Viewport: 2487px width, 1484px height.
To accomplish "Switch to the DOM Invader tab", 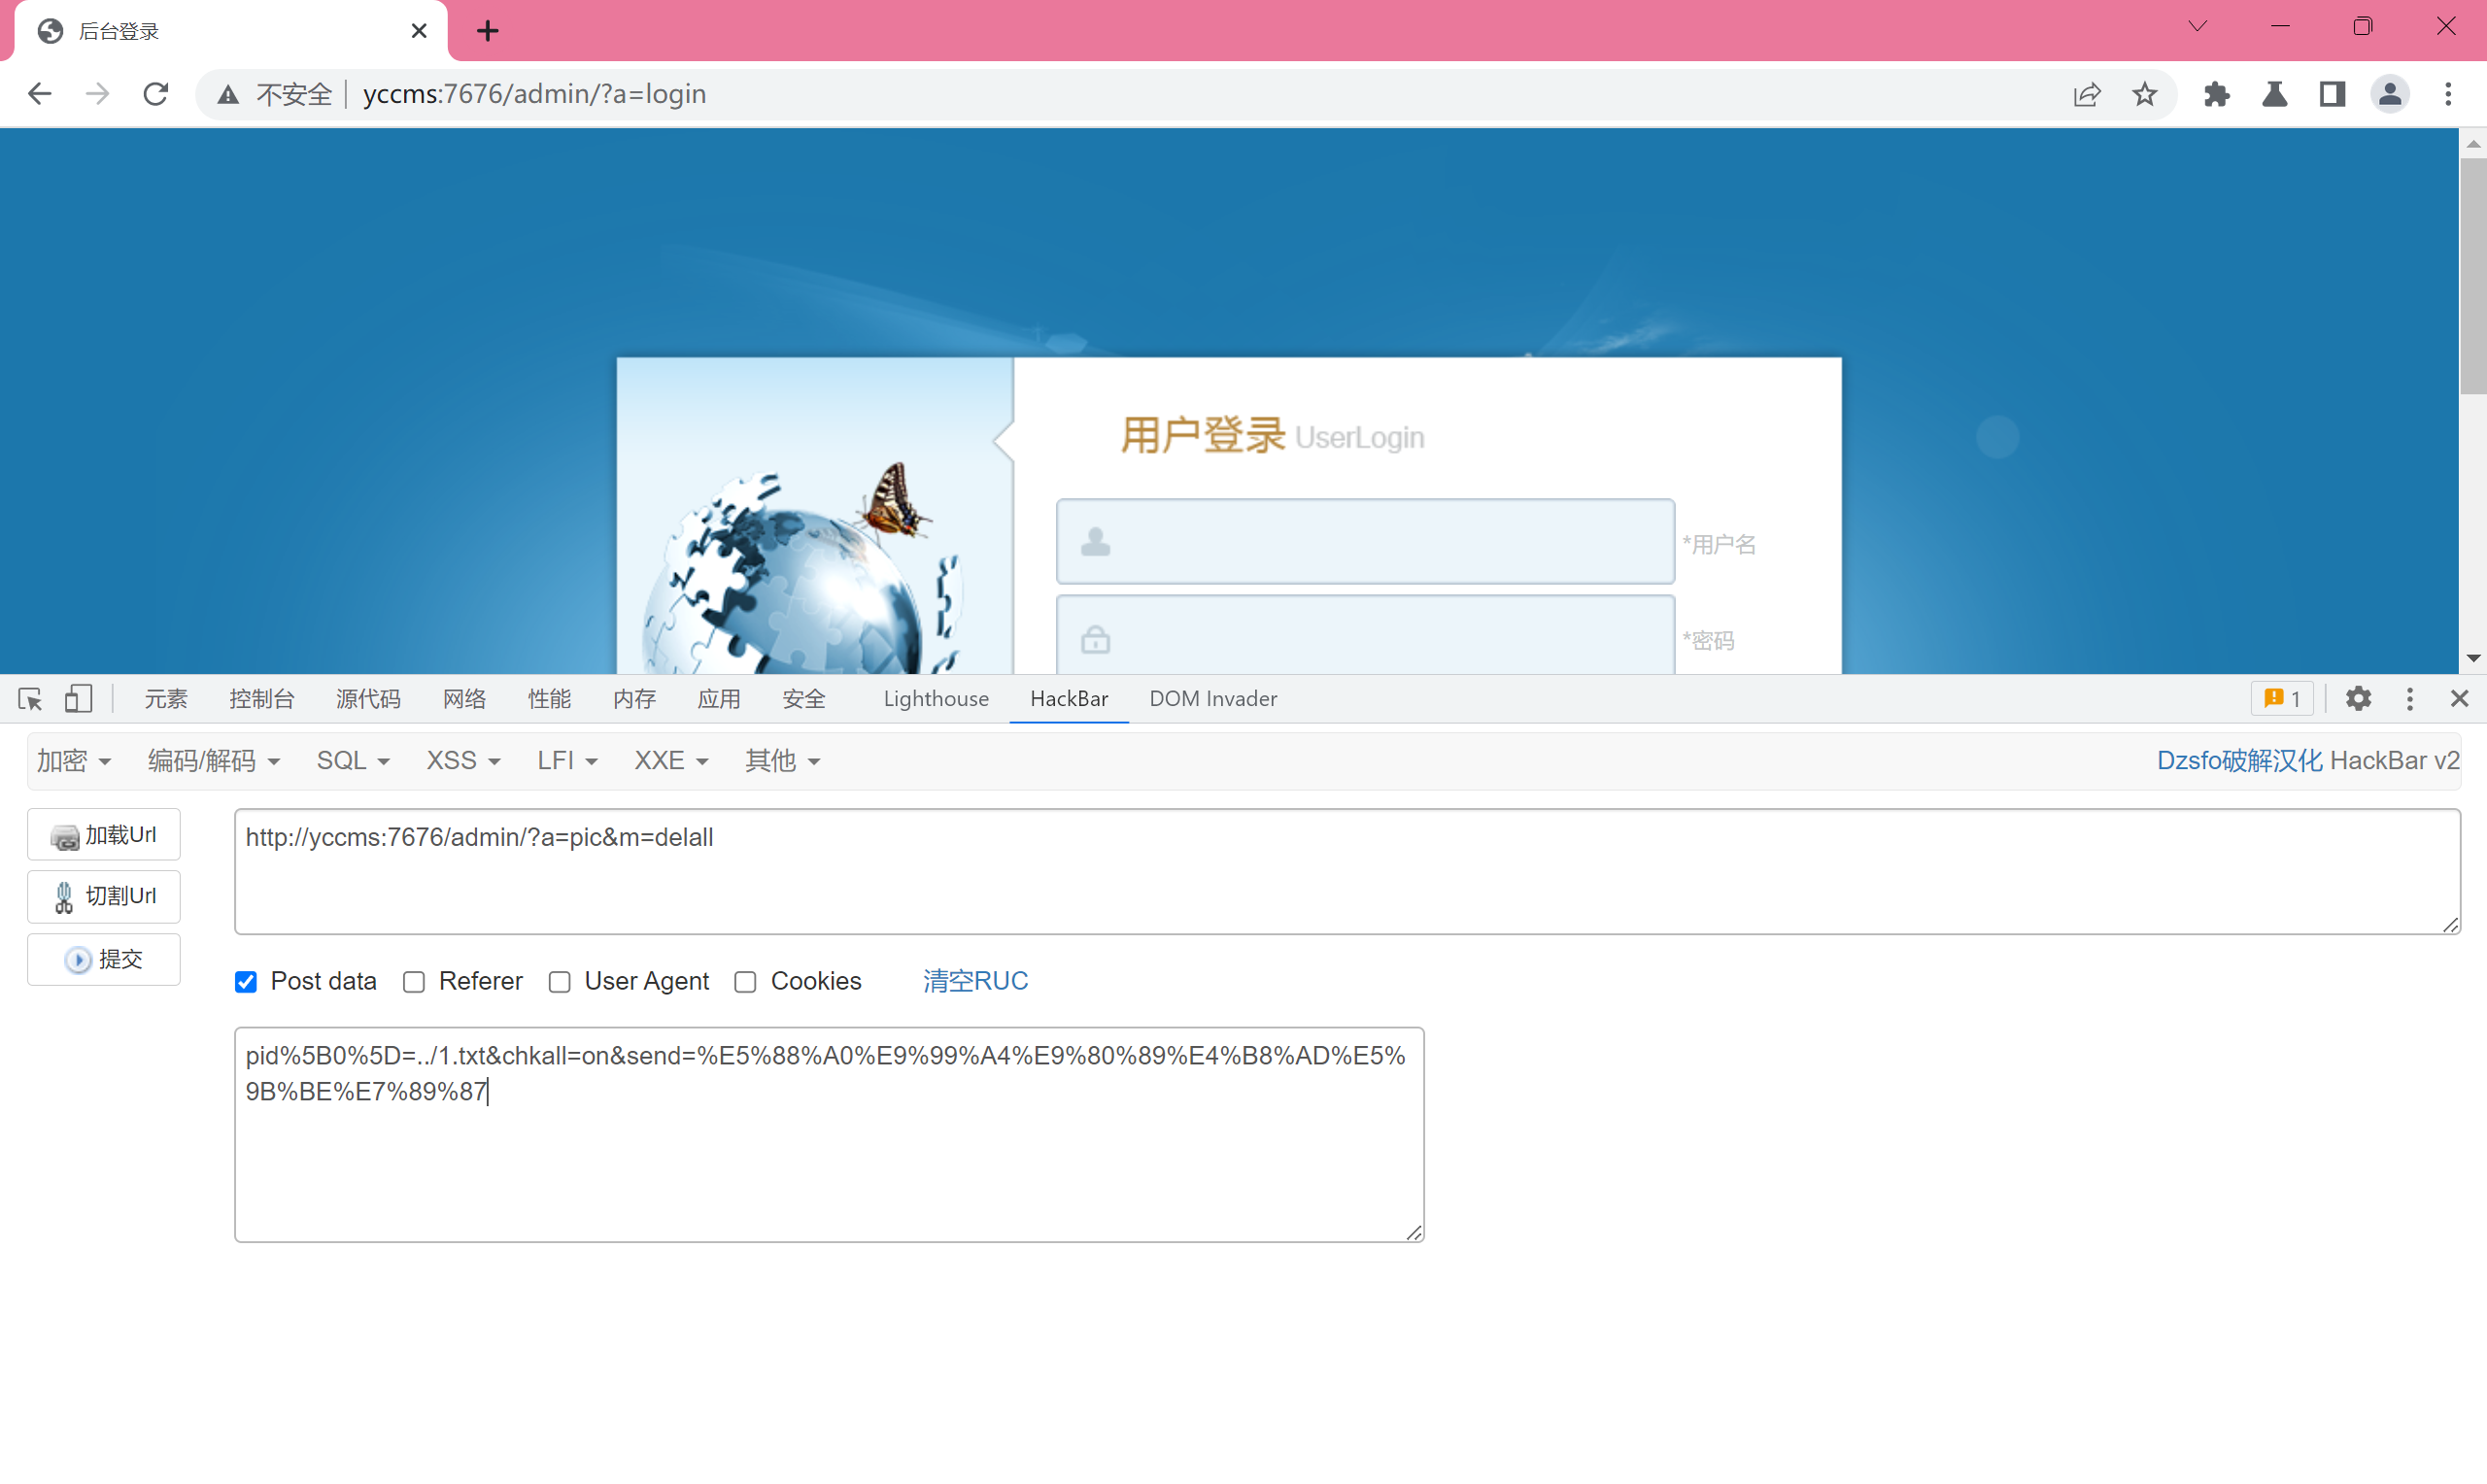I will tap(1212, 699).
